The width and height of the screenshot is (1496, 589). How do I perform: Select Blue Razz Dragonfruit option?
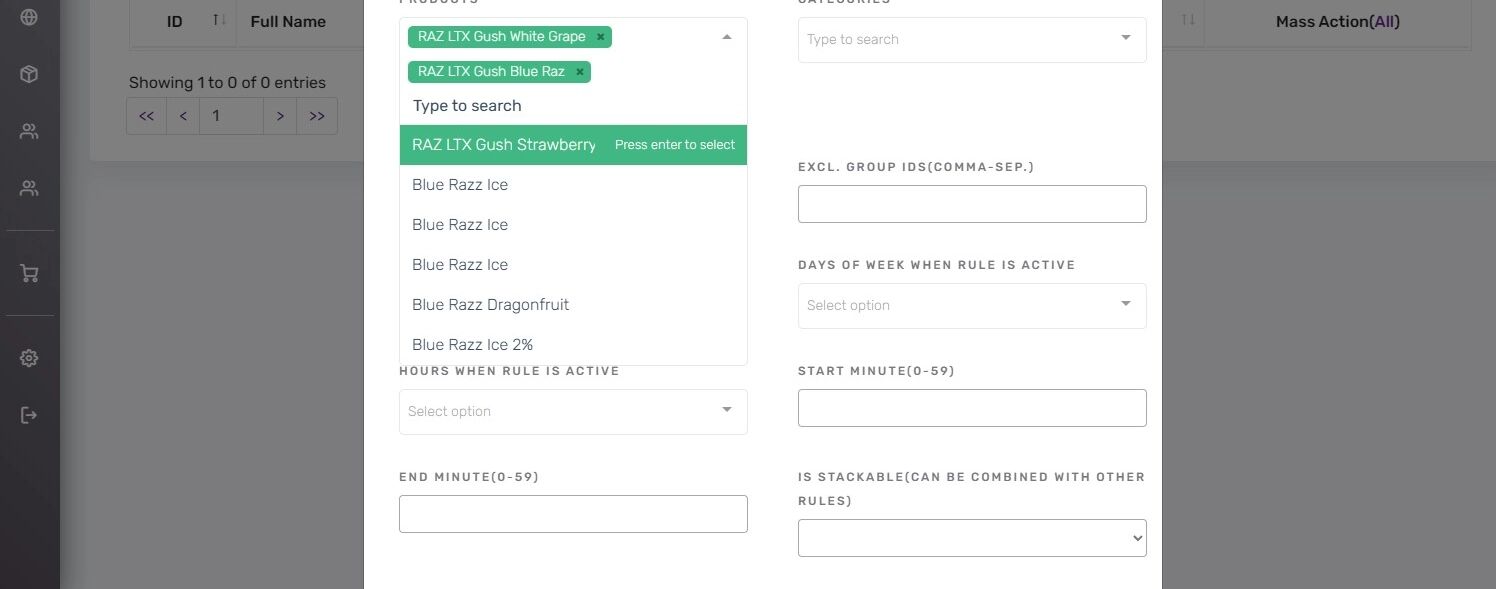pyautogui.click(x=573, y=305)
